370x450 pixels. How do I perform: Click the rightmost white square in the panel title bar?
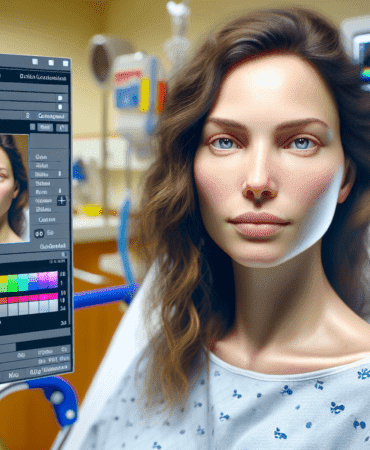pos(65,63)
